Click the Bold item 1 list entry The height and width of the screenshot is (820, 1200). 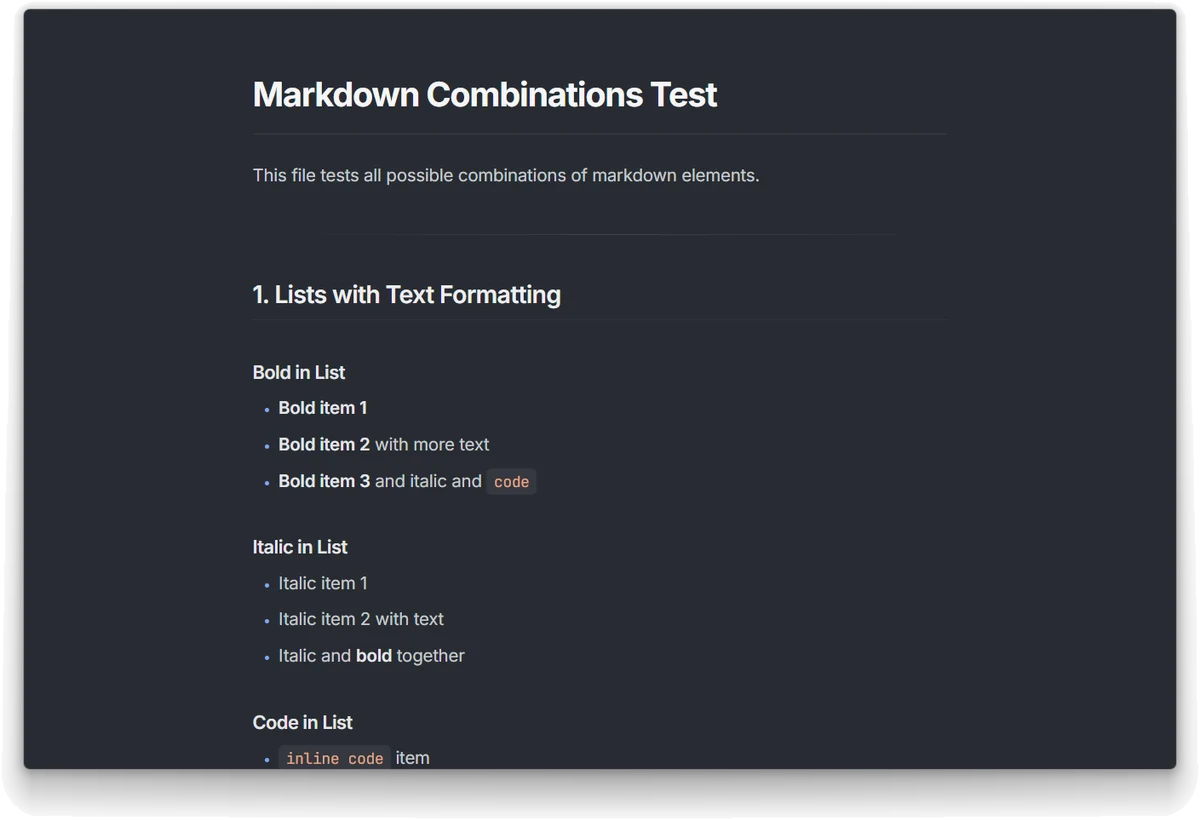(323, 408)
